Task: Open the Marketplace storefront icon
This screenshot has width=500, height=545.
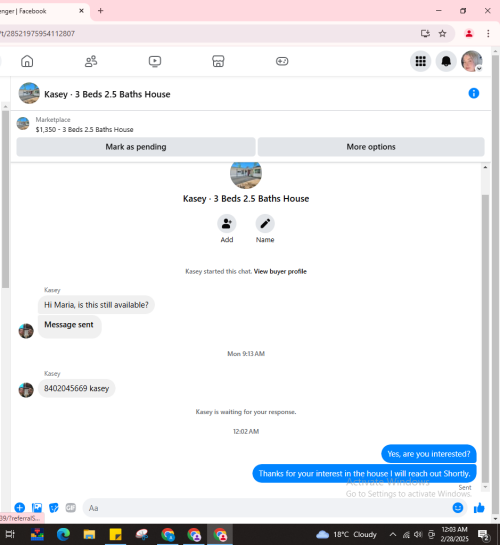Action: click(218, 61)
